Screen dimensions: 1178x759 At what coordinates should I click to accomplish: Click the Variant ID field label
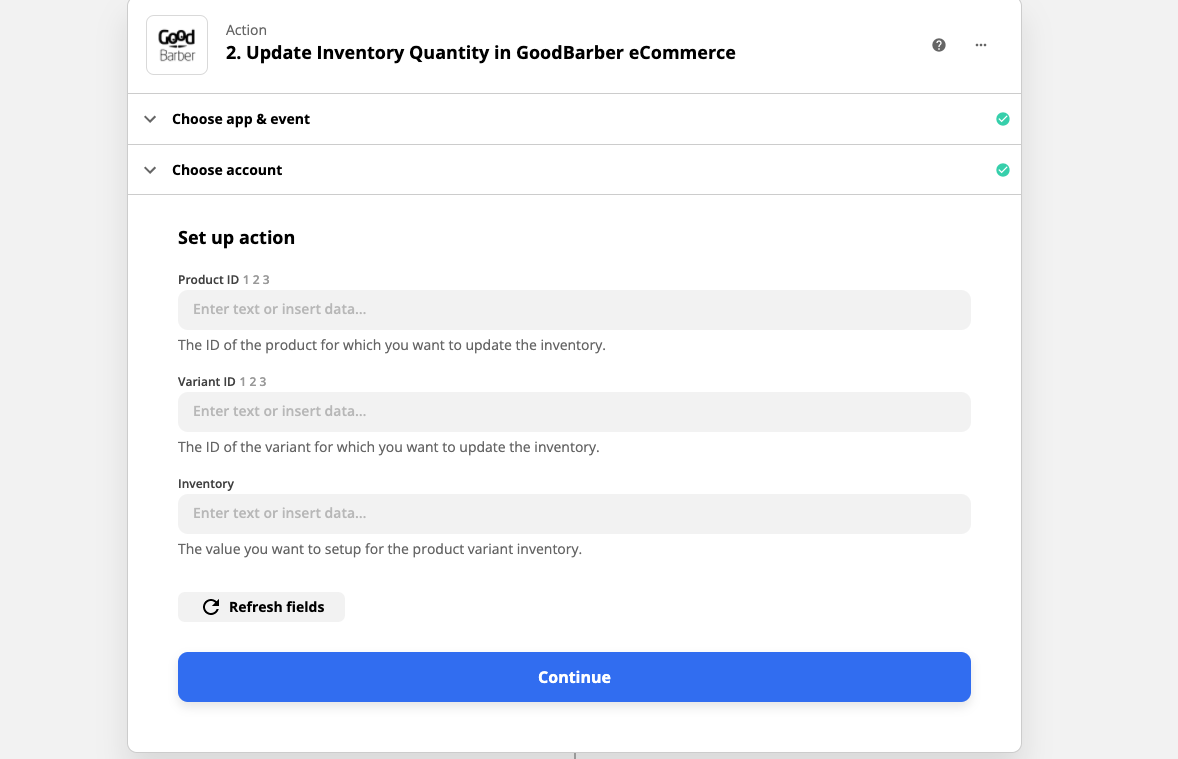click(207, 382)
